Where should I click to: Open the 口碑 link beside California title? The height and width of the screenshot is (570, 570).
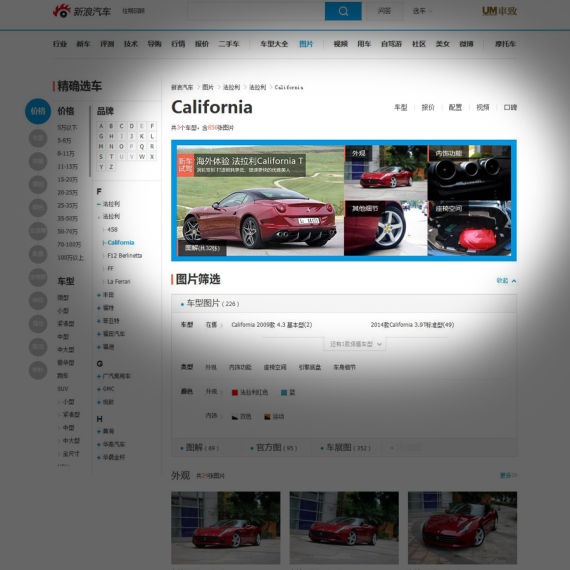point(510,107)
